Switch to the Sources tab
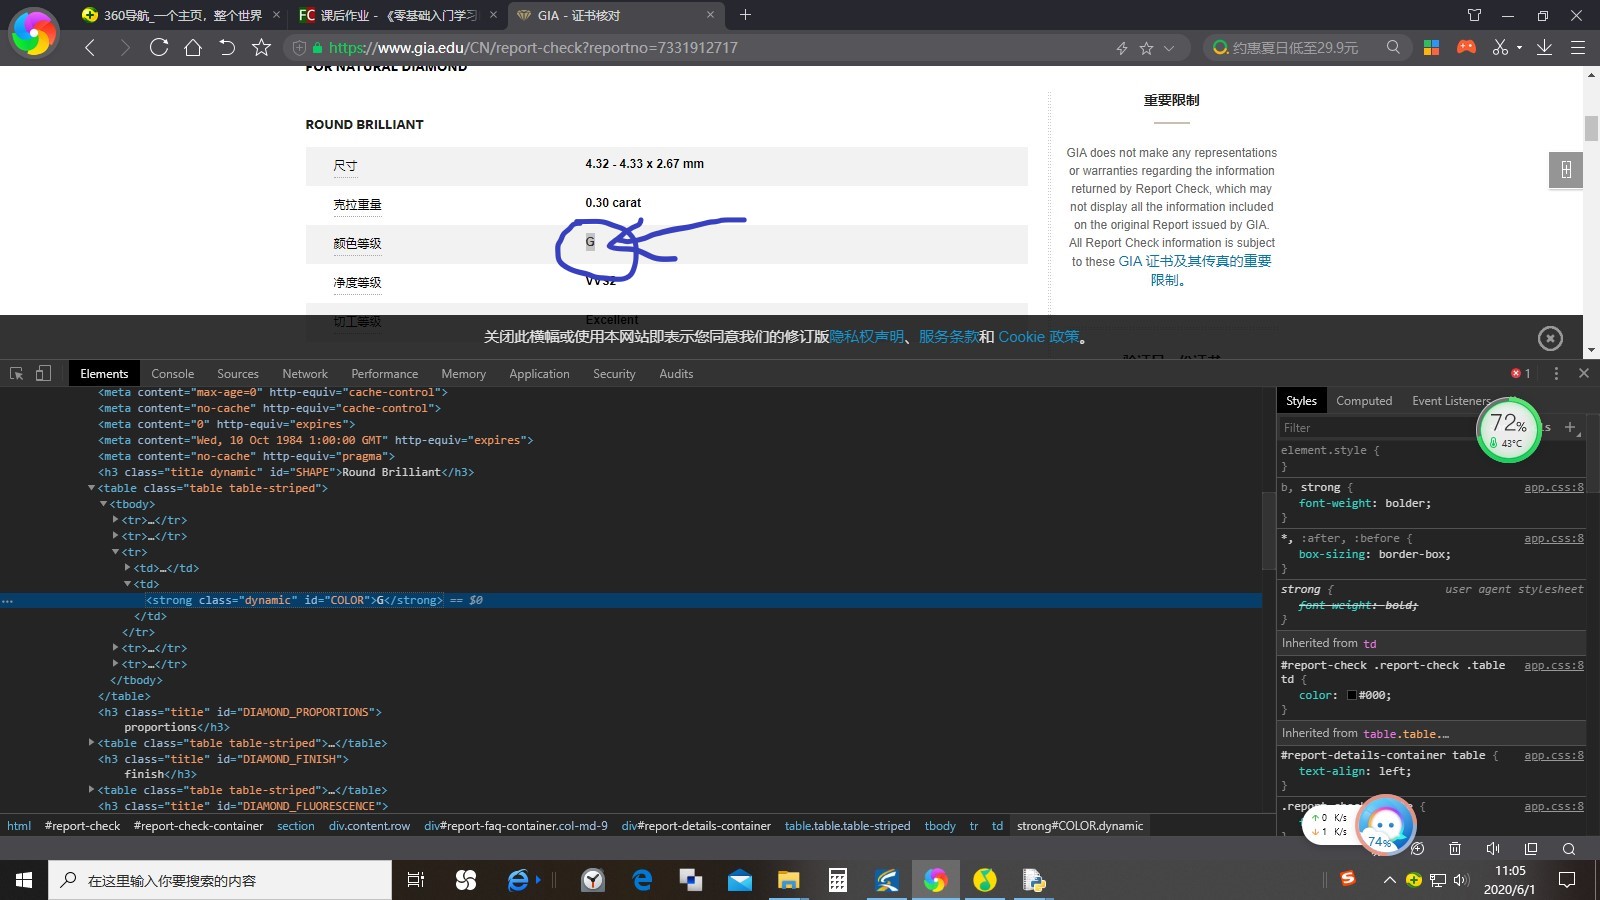 click(x=238, y=373)
